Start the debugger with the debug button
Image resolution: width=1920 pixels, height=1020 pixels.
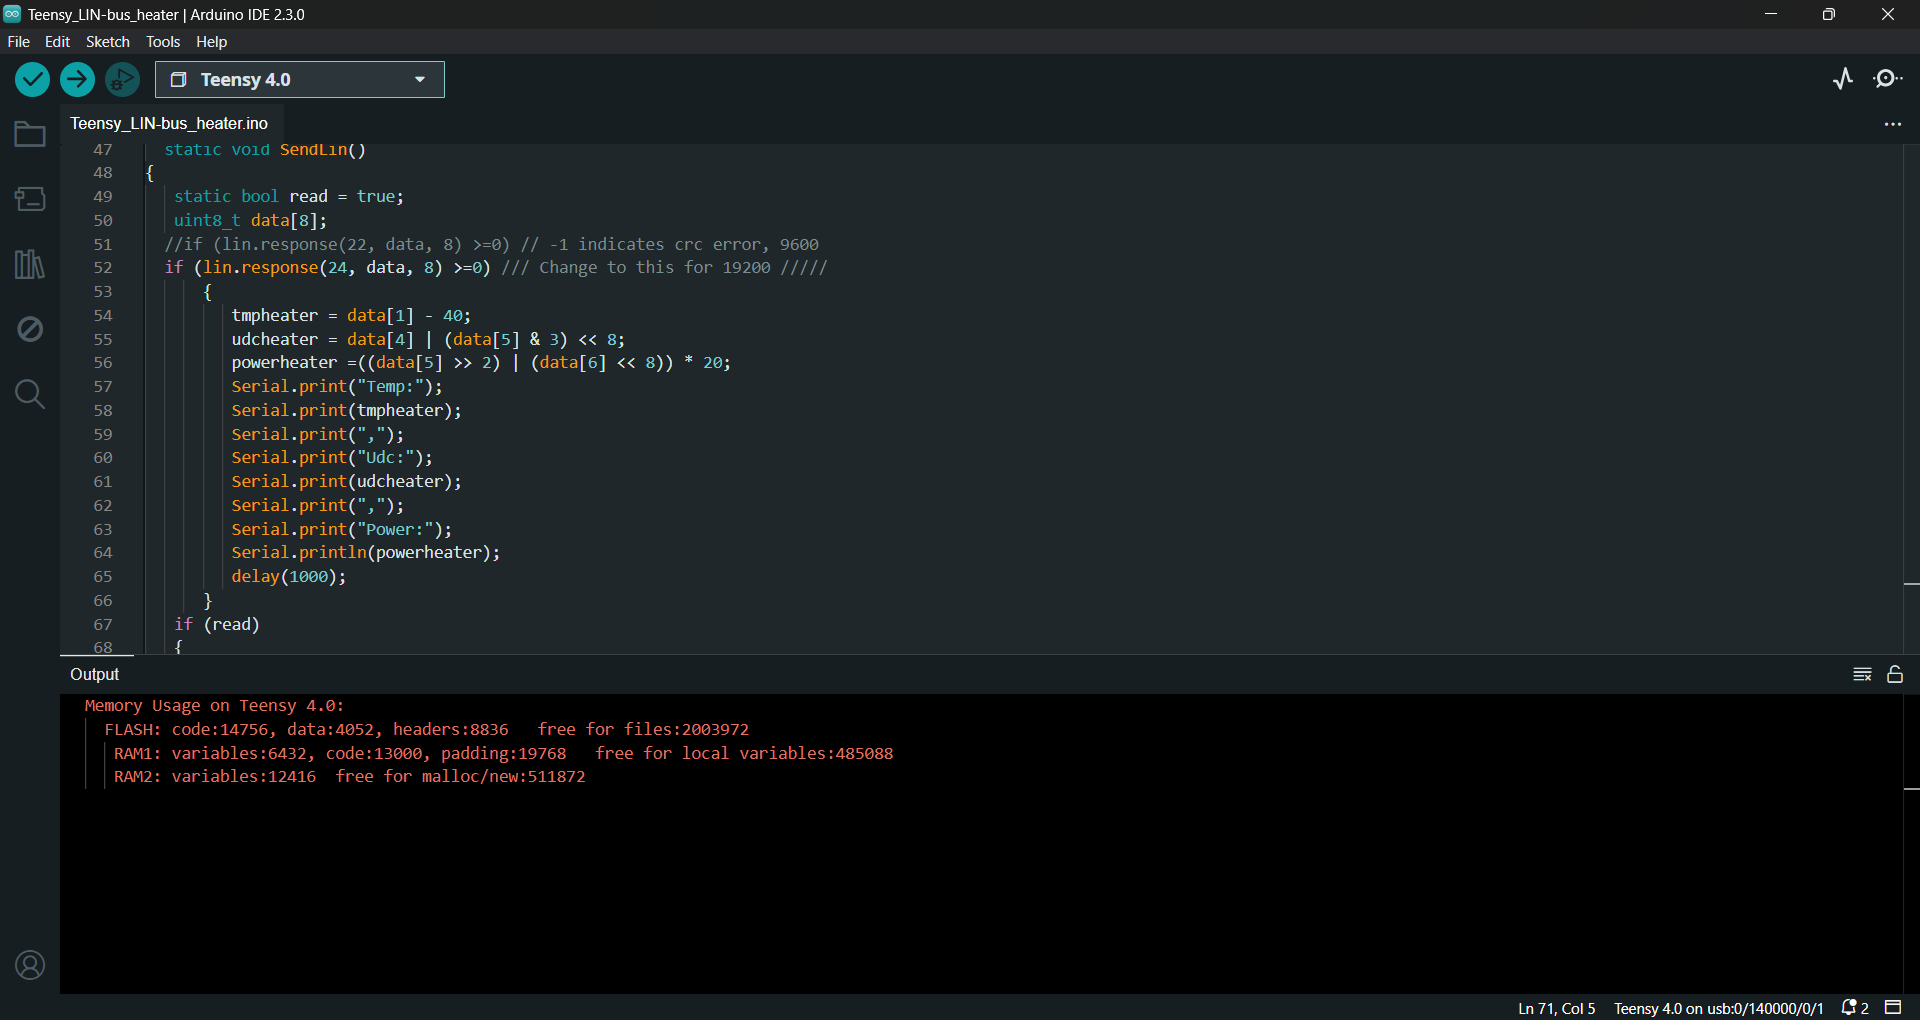(122, 79)
